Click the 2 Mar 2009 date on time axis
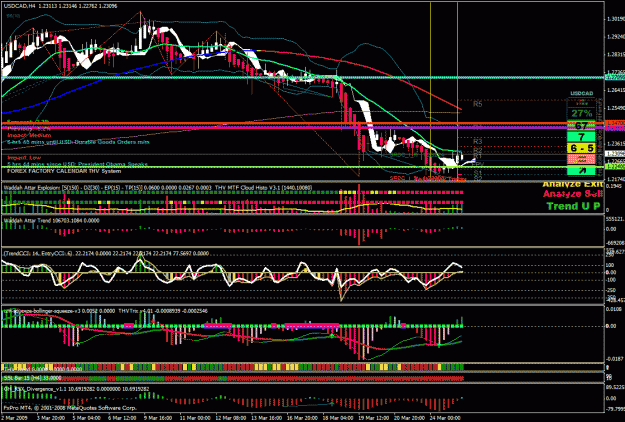Screen dimensions: 625x422 (x=12, y=418)
